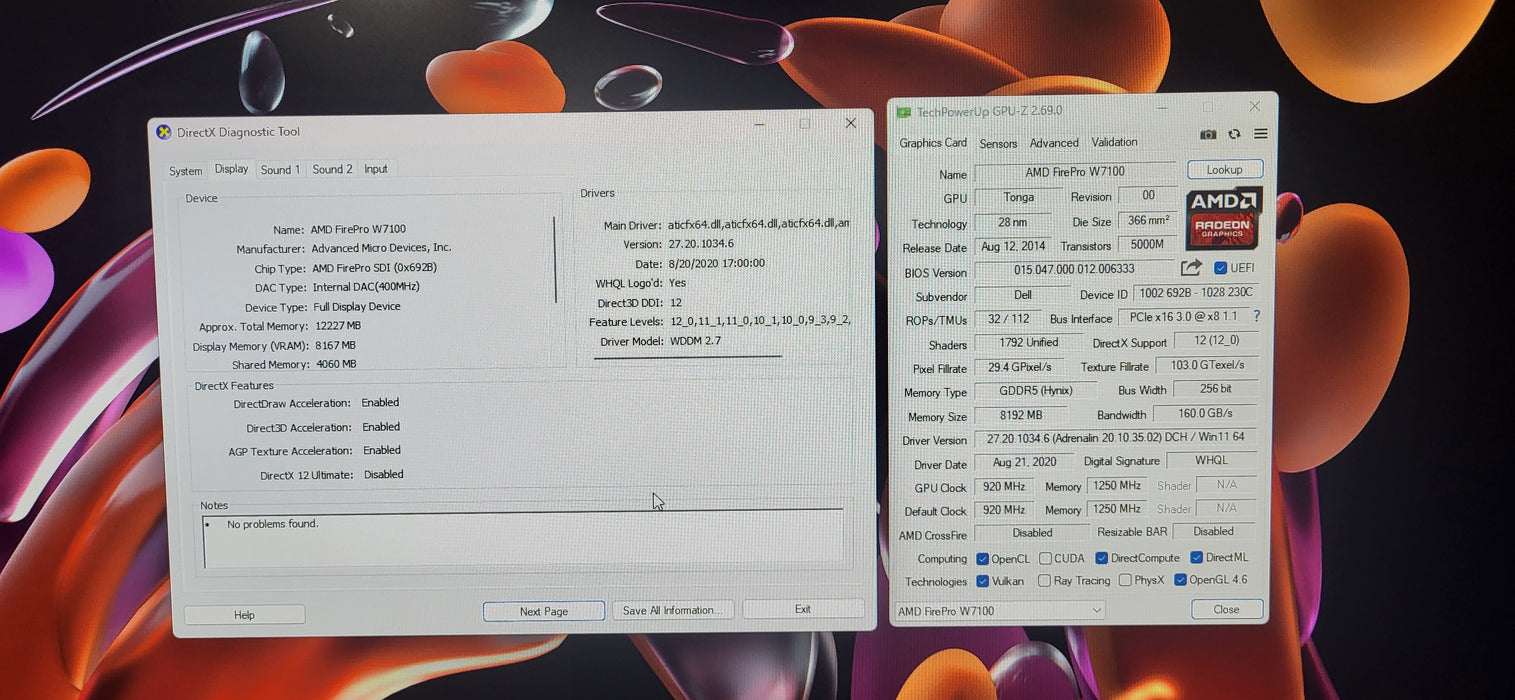Close the DirectX Diagnostic Tool window

point(850,123)
